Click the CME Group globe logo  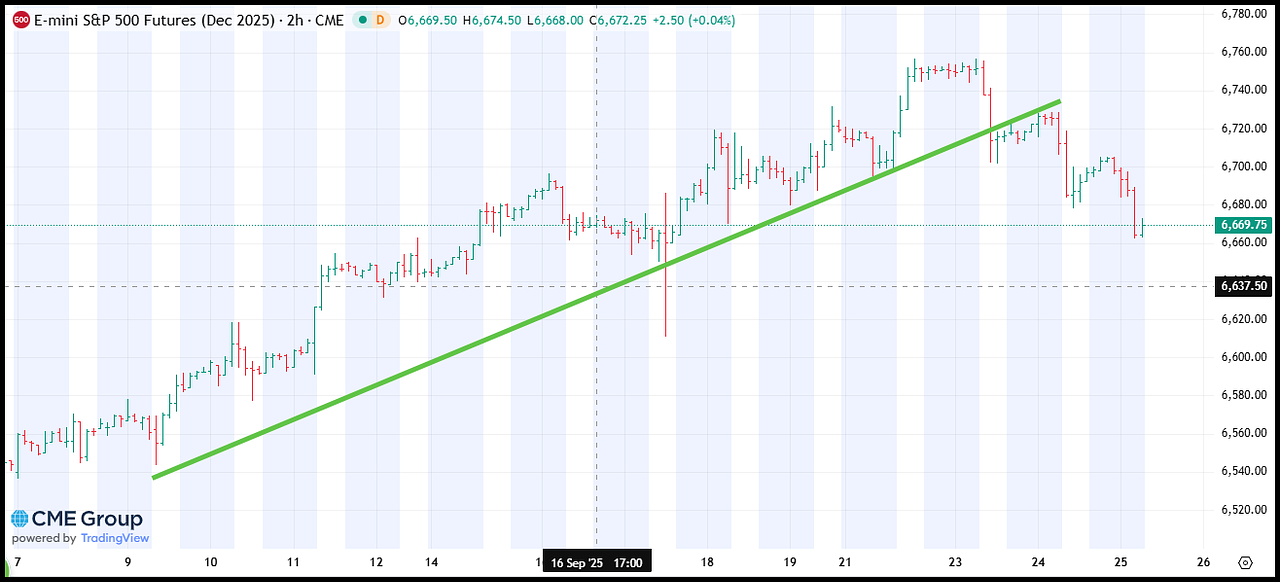pos(20,519)
